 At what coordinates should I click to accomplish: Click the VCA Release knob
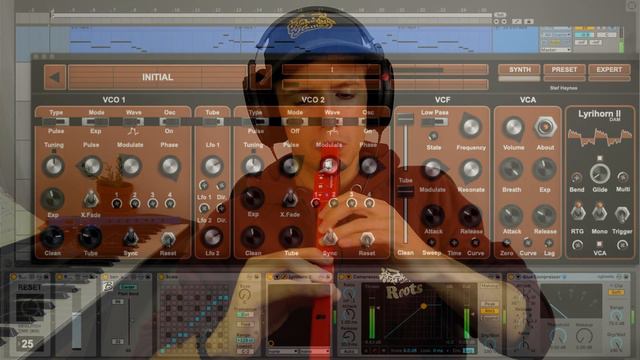(544, 215)
